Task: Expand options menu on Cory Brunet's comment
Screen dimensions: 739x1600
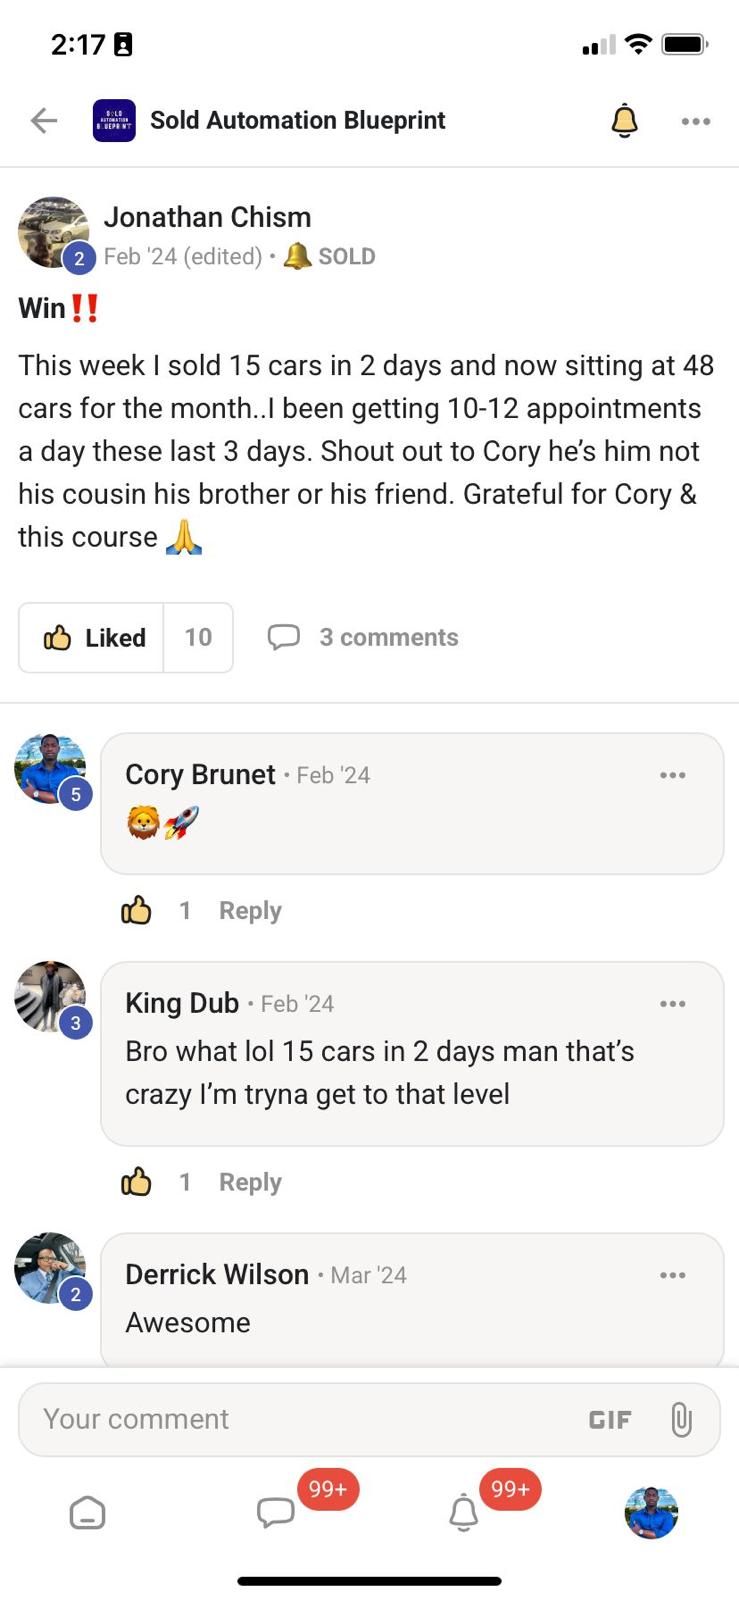Action: [673, 775]
